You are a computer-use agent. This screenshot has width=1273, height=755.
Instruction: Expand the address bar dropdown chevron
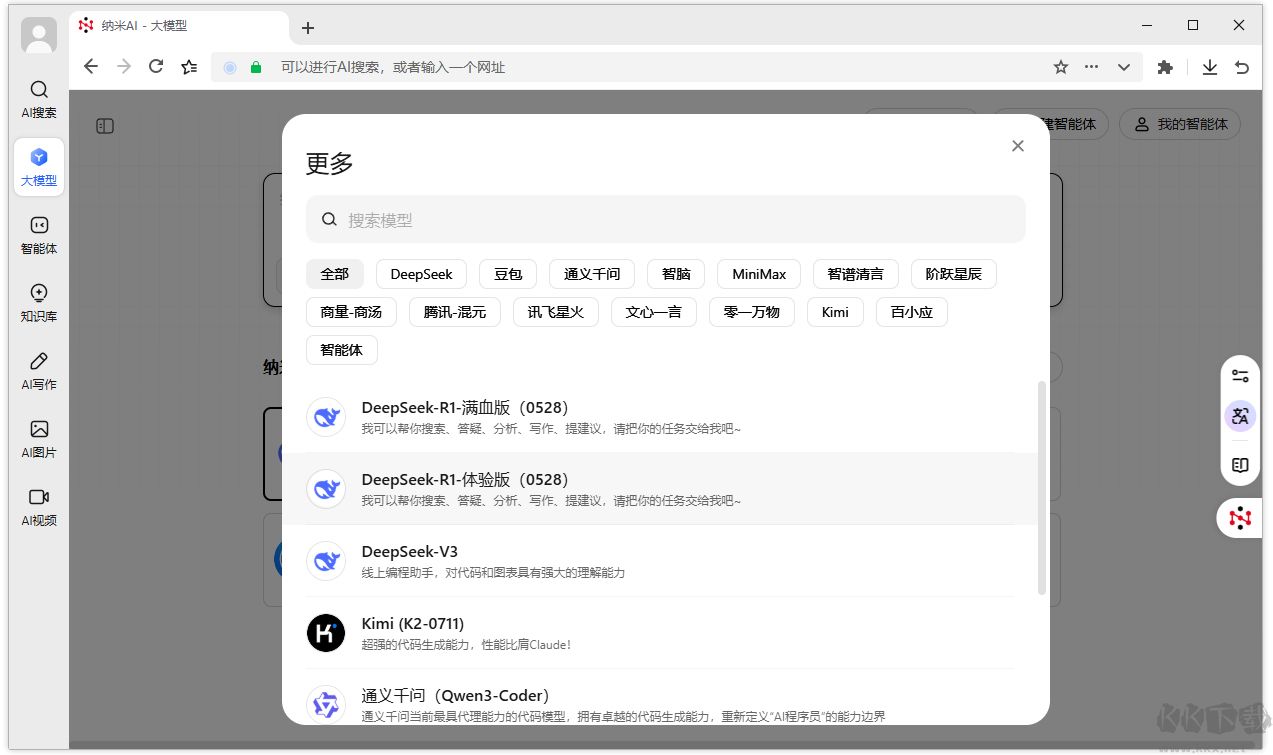[x=1124, y=66]
